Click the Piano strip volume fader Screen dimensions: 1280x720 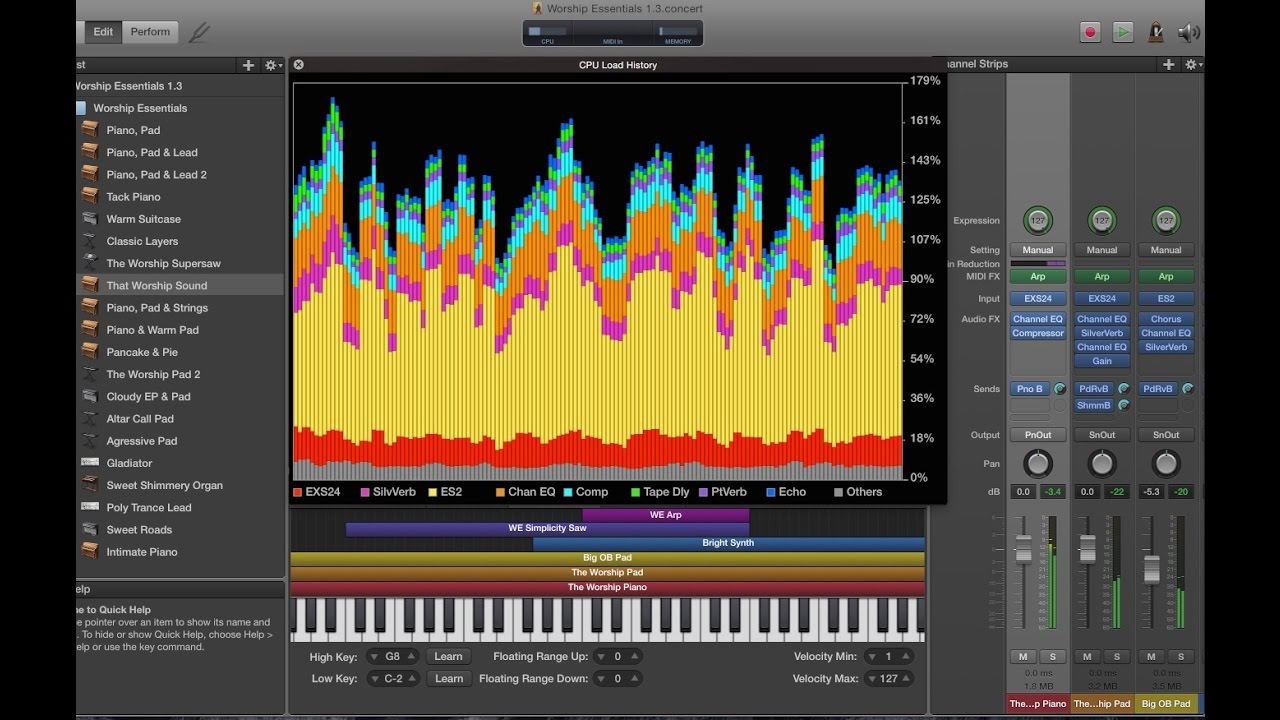(x=1023, y=549)
